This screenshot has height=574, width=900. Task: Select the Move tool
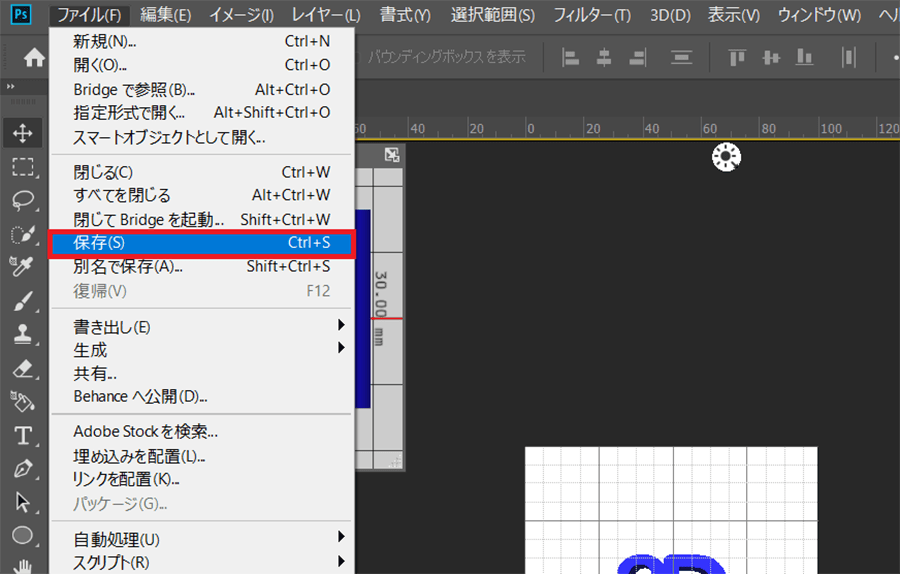(22, 133)
